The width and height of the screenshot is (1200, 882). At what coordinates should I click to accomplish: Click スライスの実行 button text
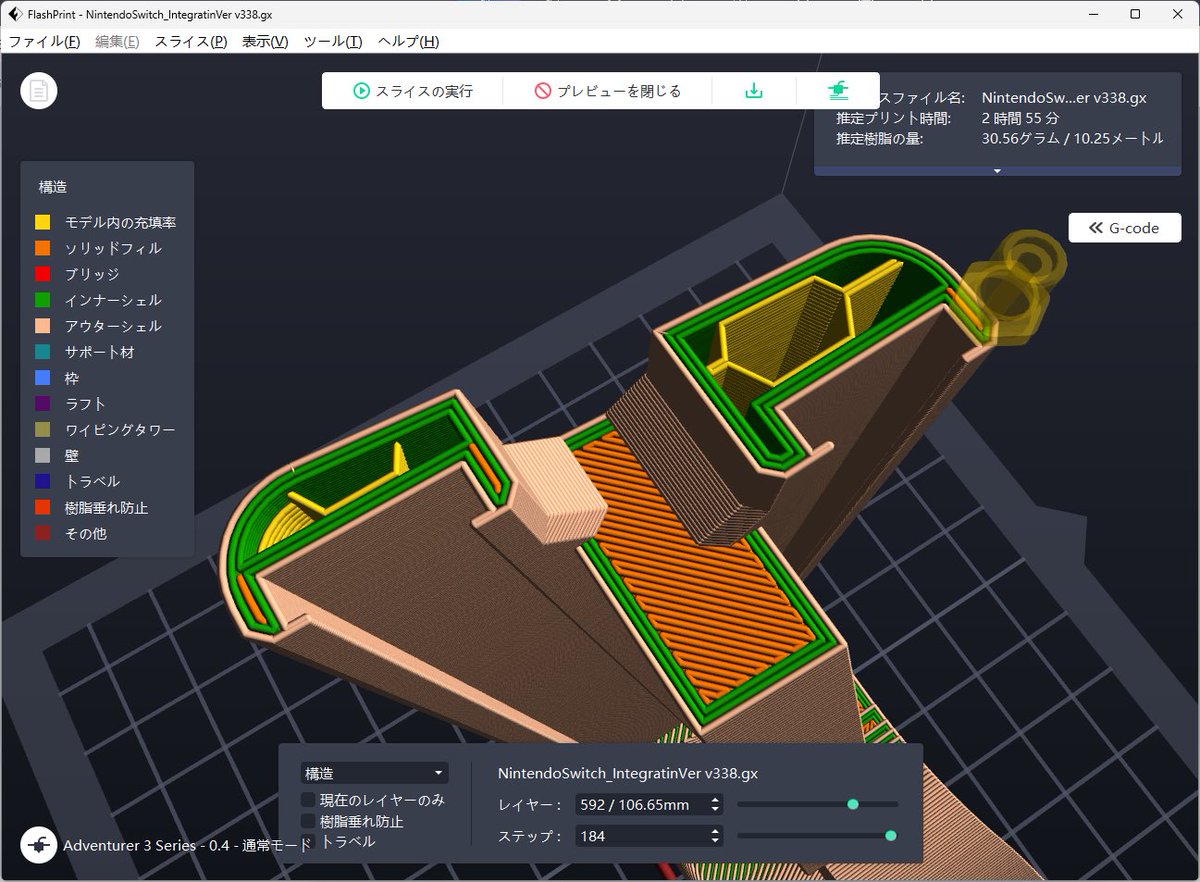424,91
